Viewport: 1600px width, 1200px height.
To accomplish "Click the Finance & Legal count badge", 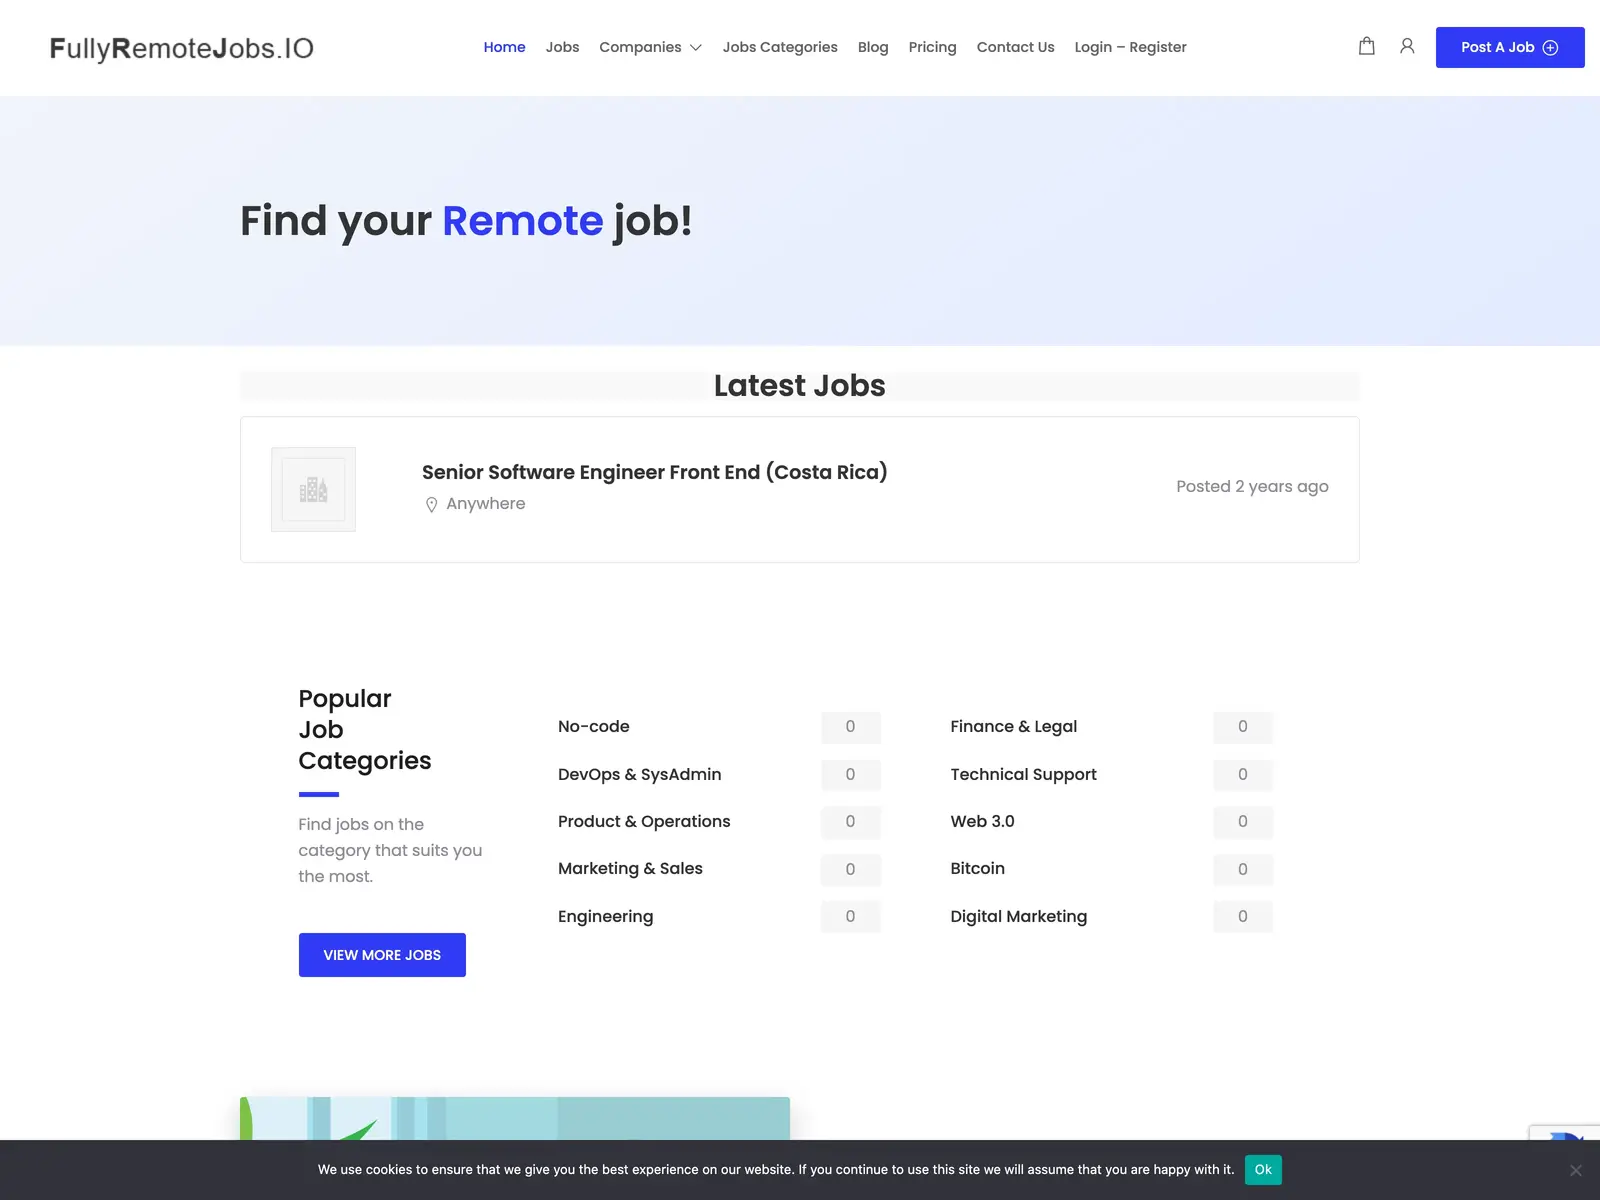I will [1243, 727].
